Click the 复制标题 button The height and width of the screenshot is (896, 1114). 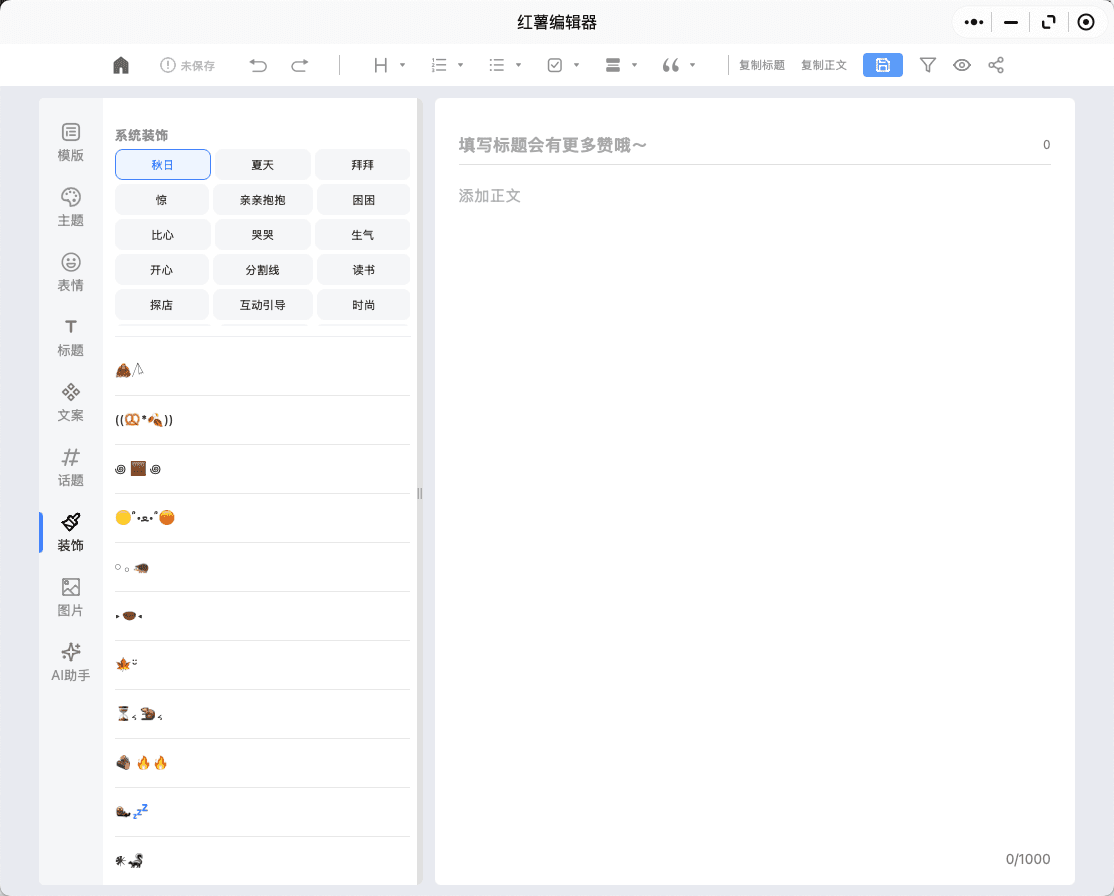point(761,65)
